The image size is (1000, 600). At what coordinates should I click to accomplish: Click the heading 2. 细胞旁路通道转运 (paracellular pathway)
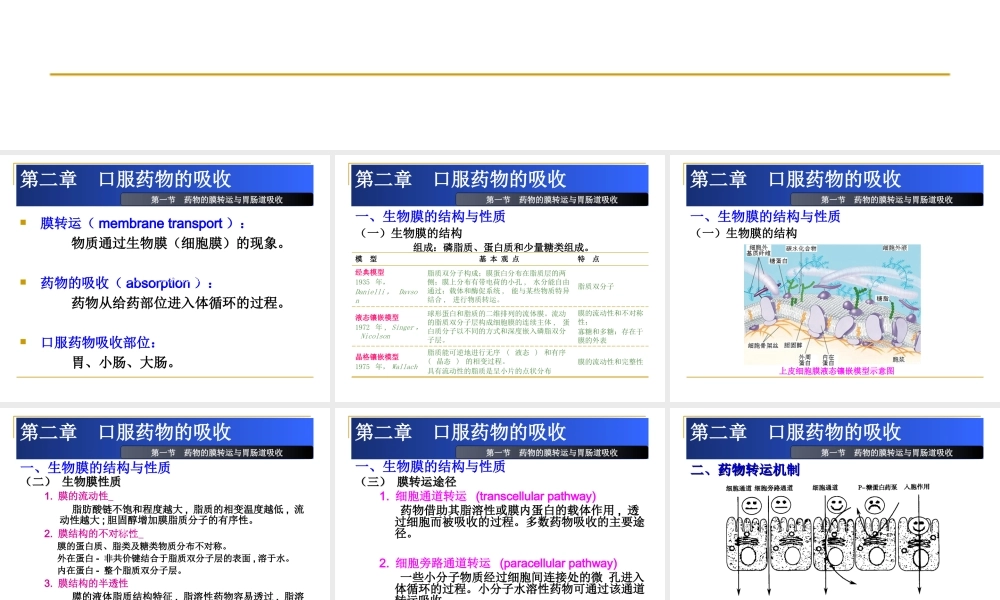click(x=498, y=563)
